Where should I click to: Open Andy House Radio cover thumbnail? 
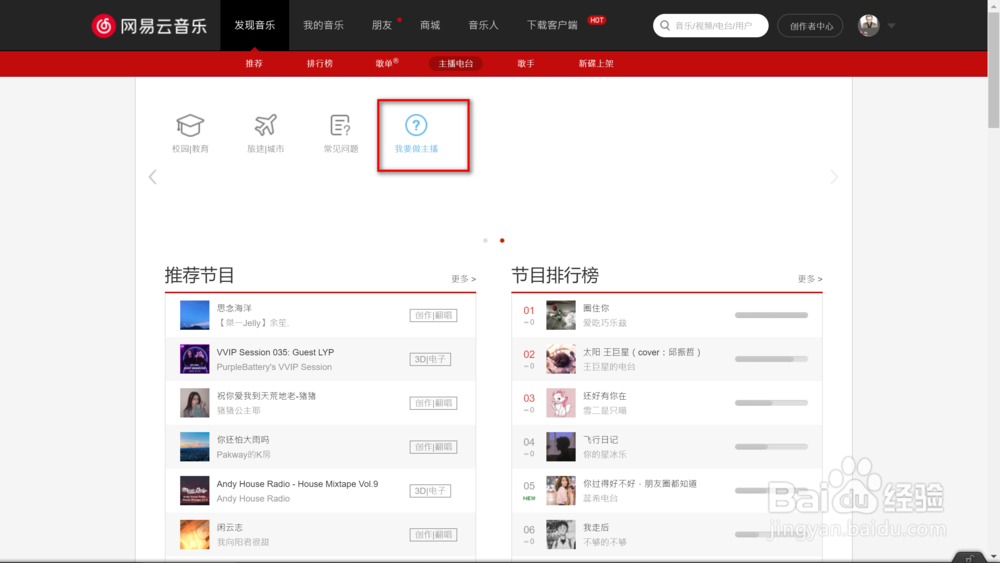[x=195, y=491]
